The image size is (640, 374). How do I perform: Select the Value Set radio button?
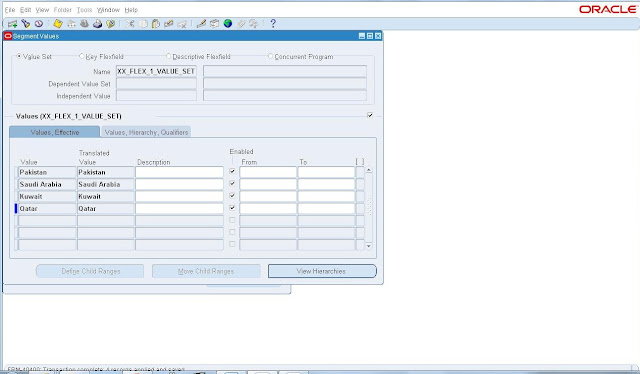pyautogui.click(x=19, y=56)
